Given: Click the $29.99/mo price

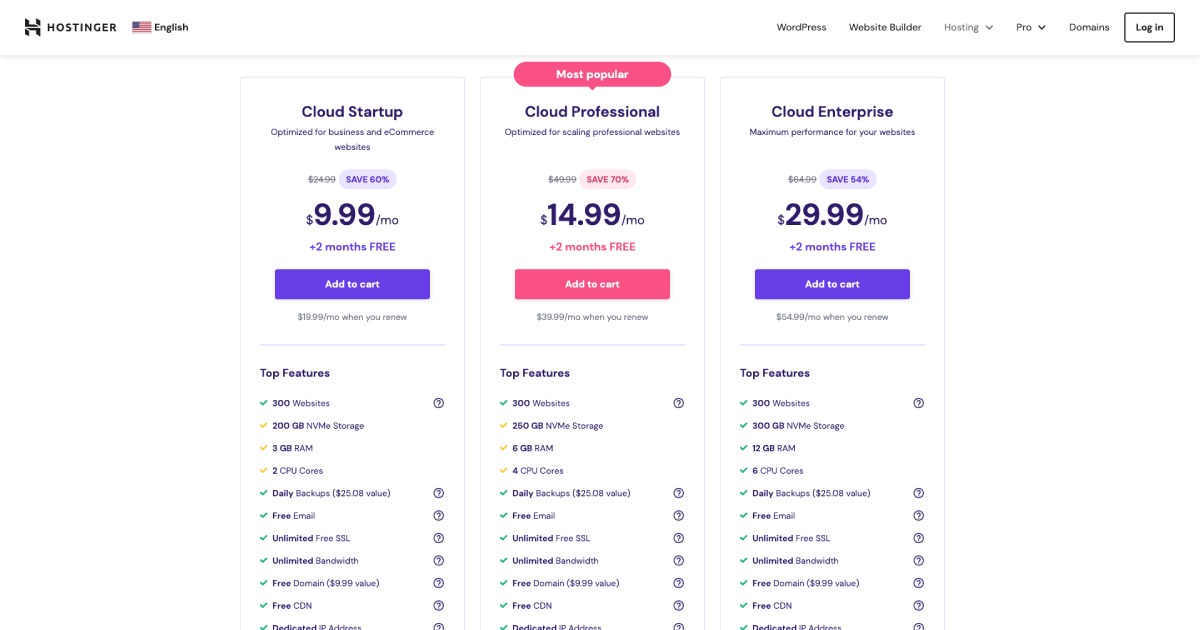Looking at the screenshot, I should tap(832, 216).
